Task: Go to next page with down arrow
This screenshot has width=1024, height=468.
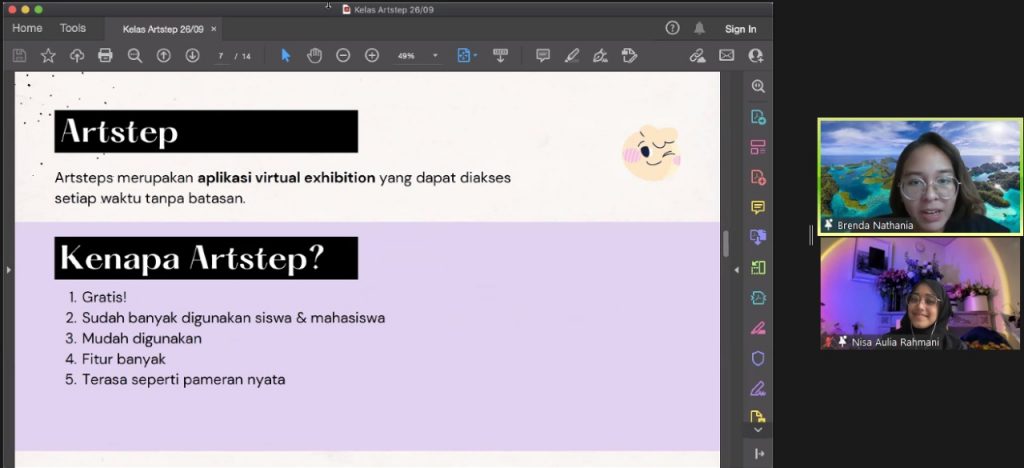Action: pos(192,55)
